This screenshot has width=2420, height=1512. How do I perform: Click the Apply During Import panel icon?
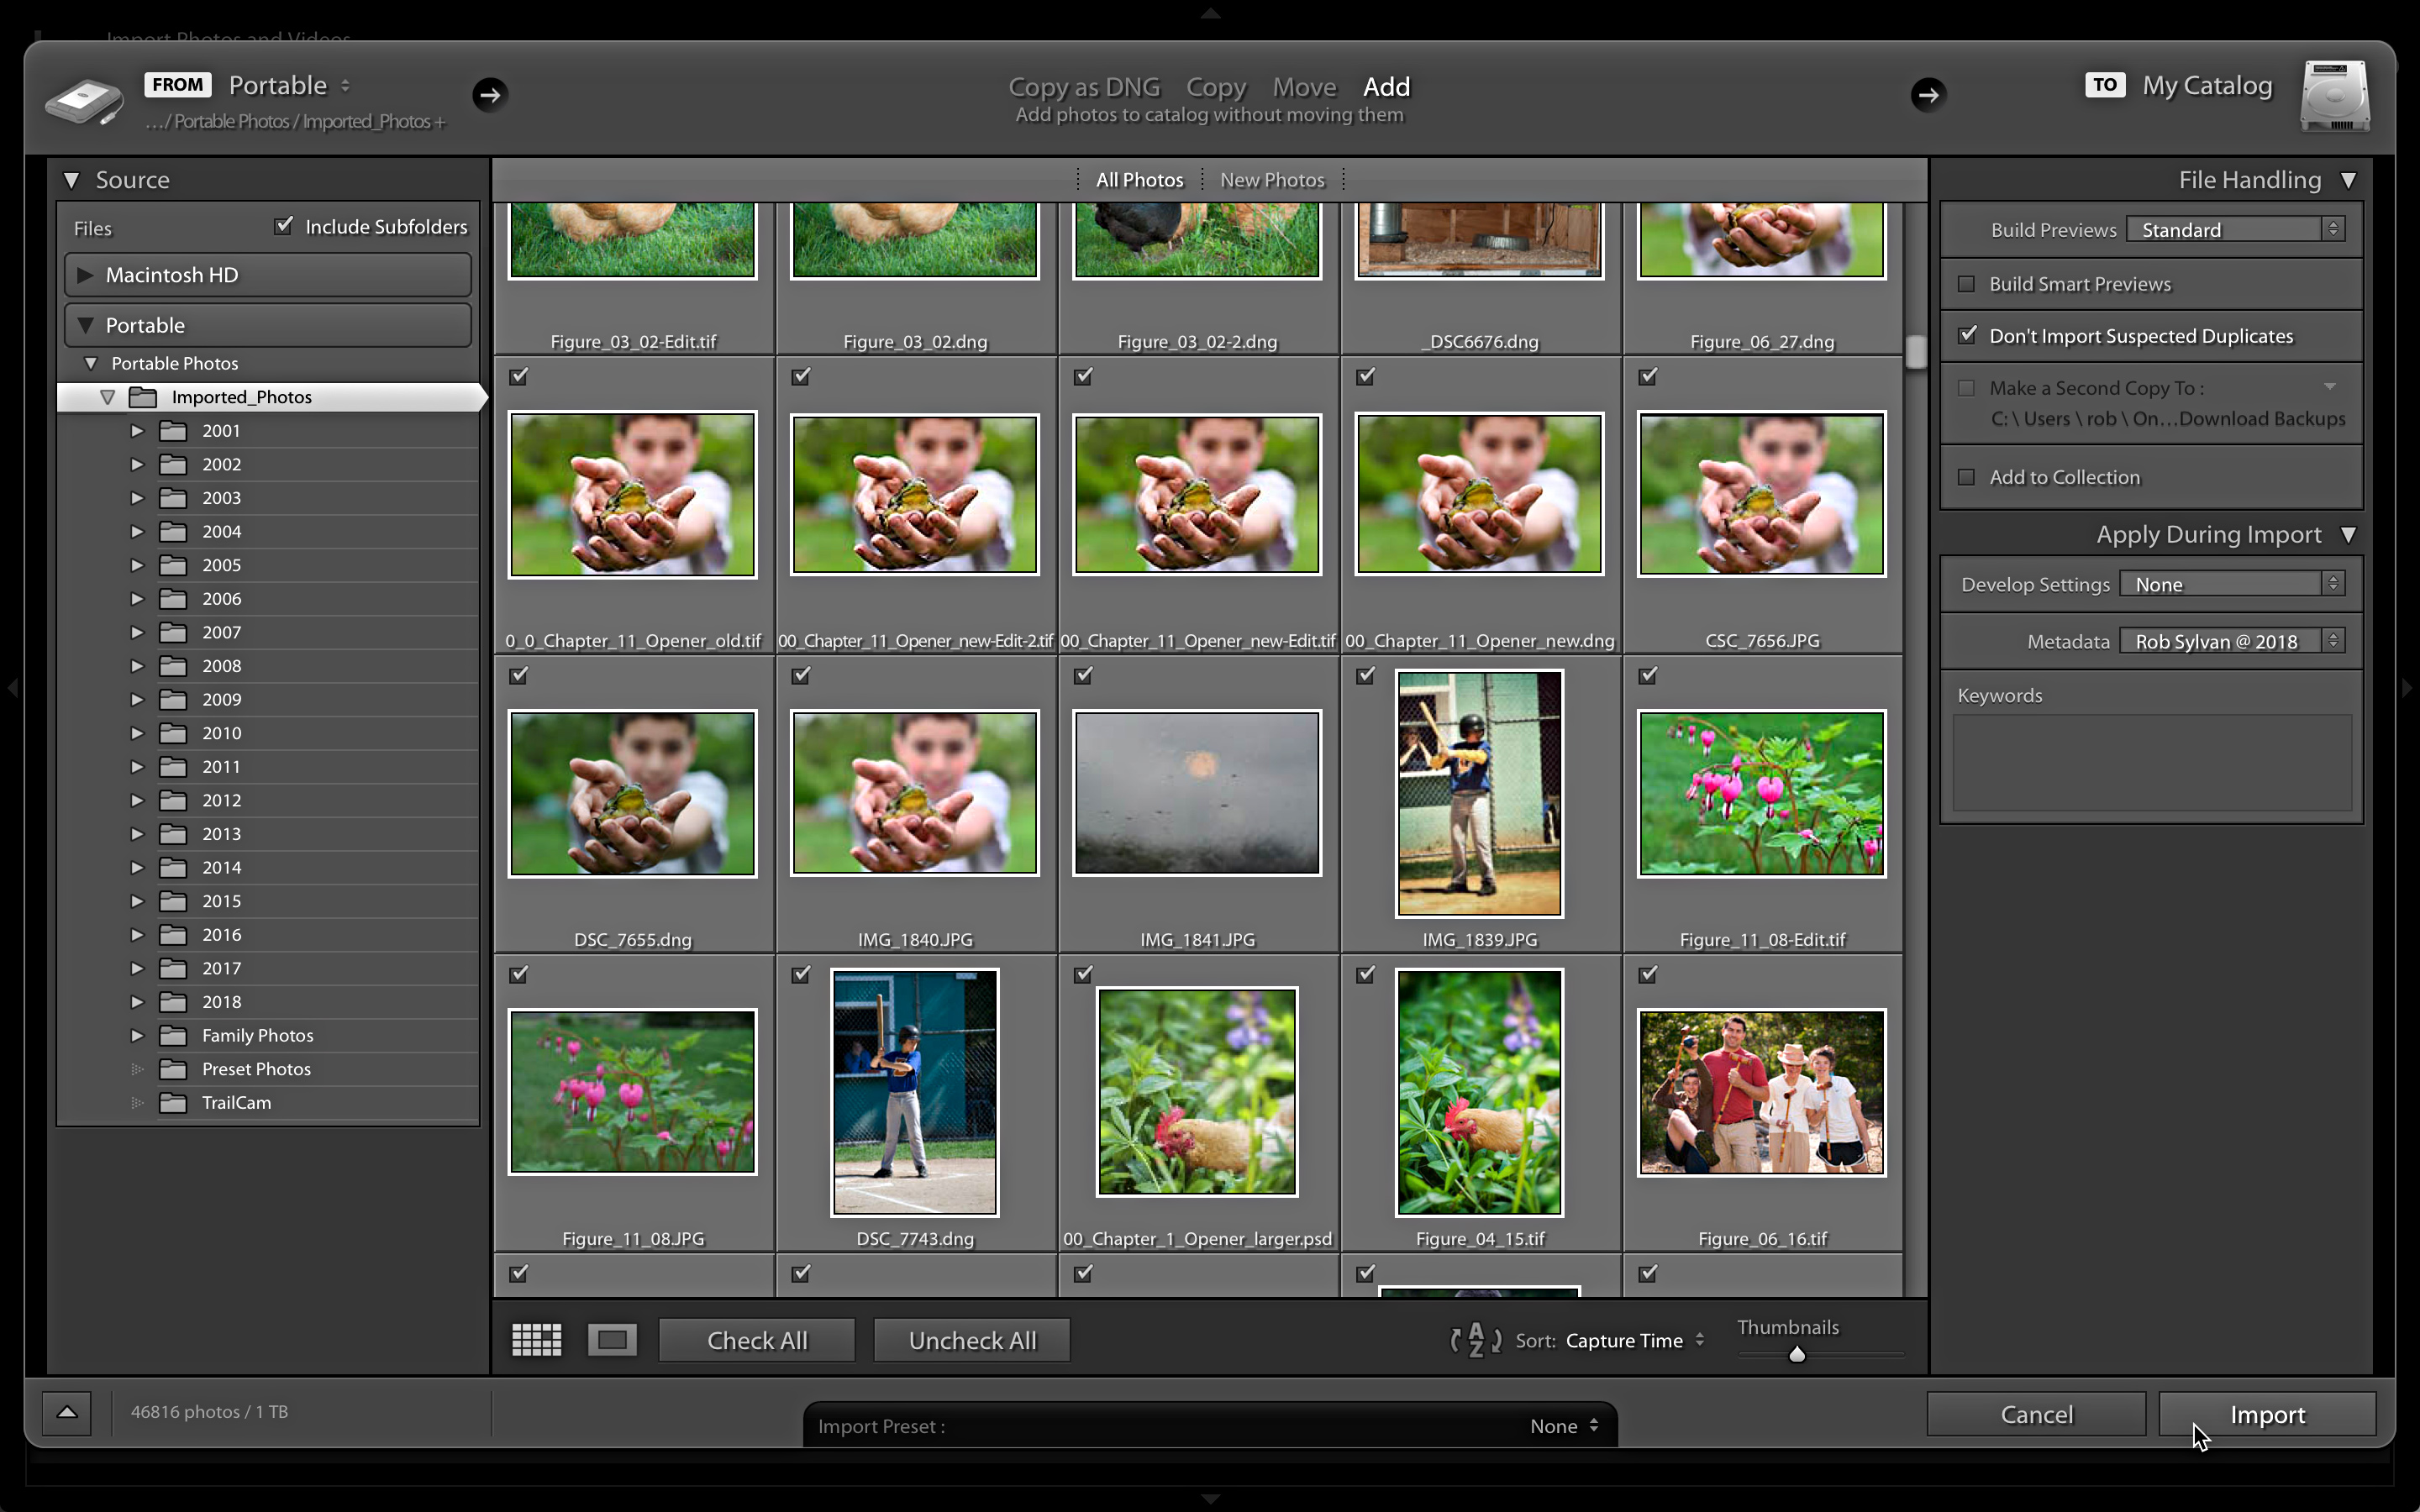click(2349, 535)
